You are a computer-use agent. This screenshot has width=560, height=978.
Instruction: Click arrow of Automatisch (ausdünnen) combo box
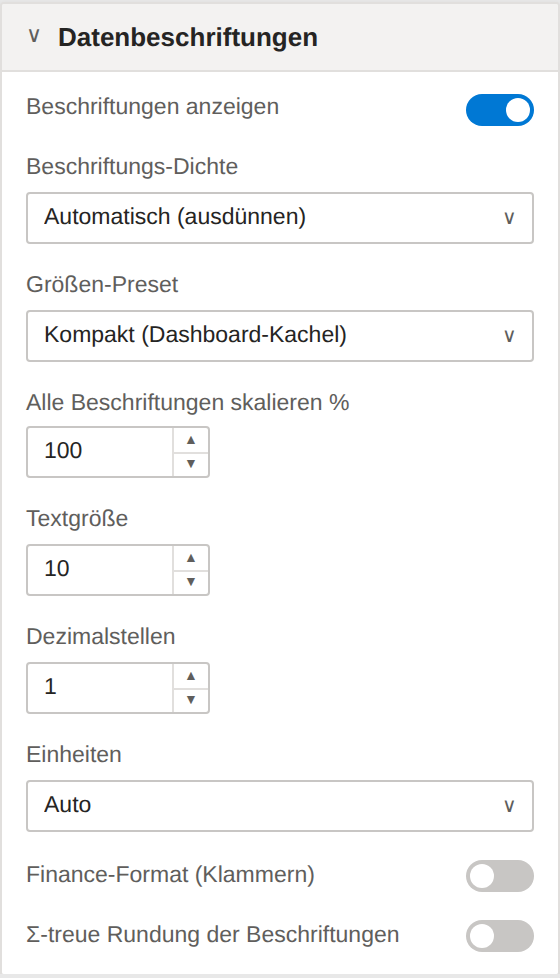point(509,218)
